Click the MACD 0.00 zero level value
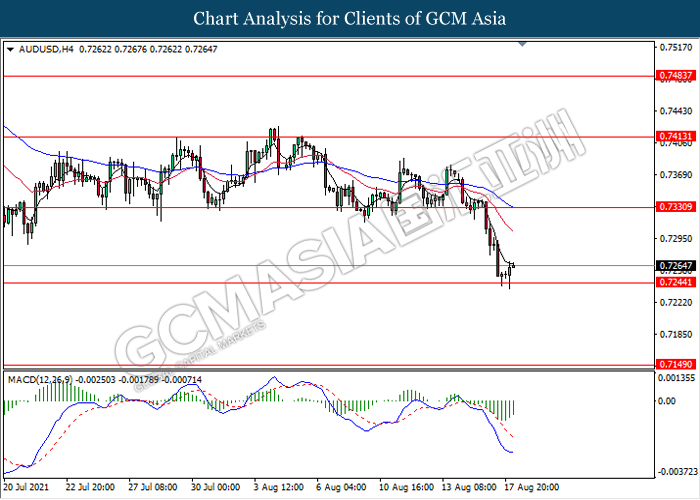The width and height of the screenshot is (700, 500). click(667, 401)
